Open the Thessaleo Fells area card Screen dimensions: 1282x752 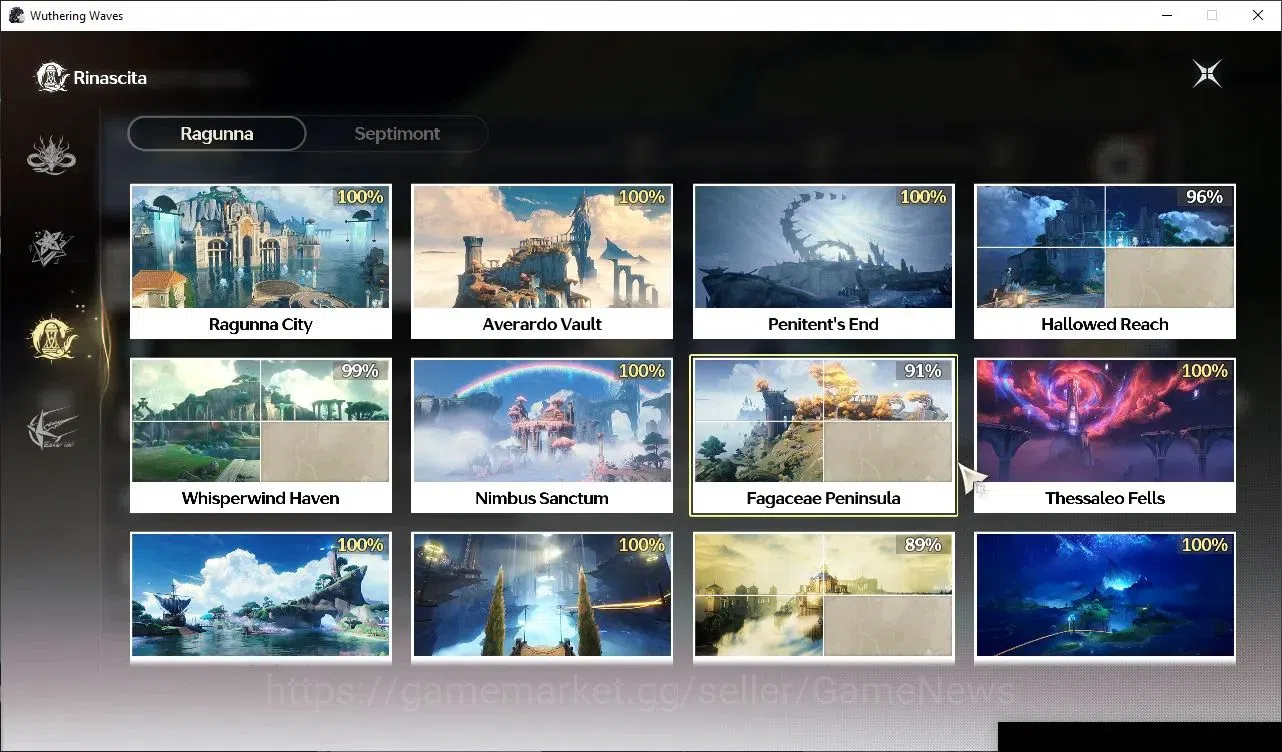click(x=1105, y=435)
